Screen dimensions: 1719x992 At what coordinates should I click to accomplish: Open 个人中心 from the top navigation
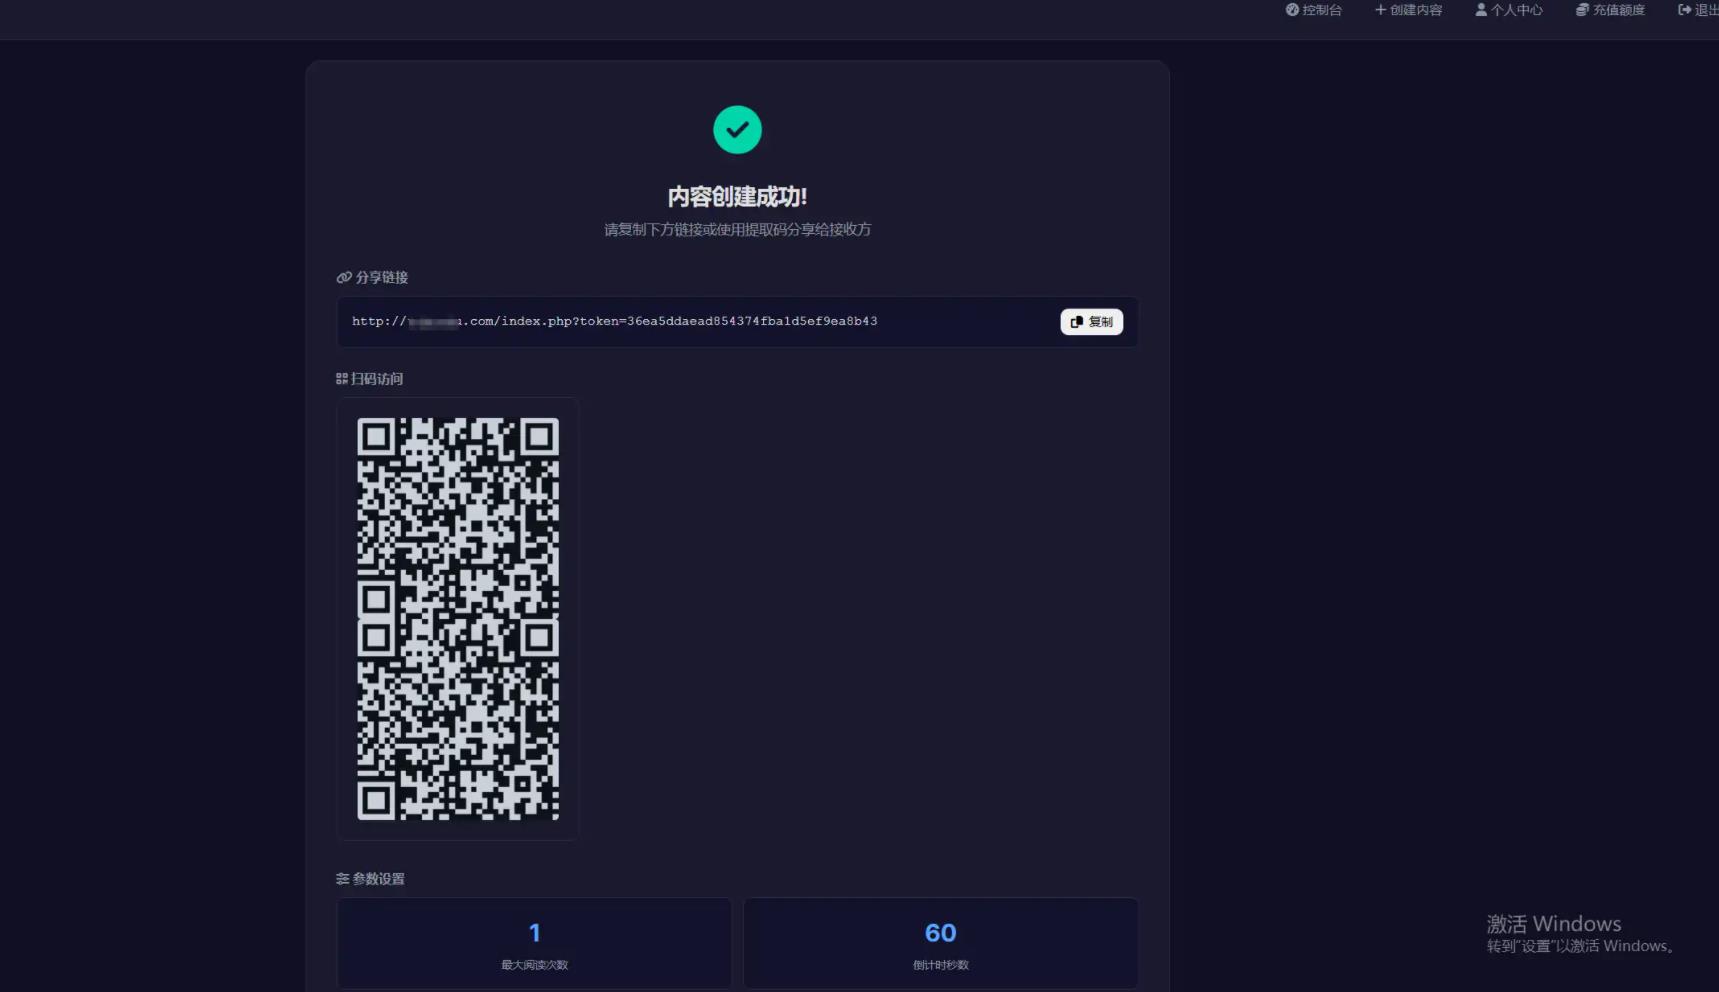click(x=1509, y=10)
